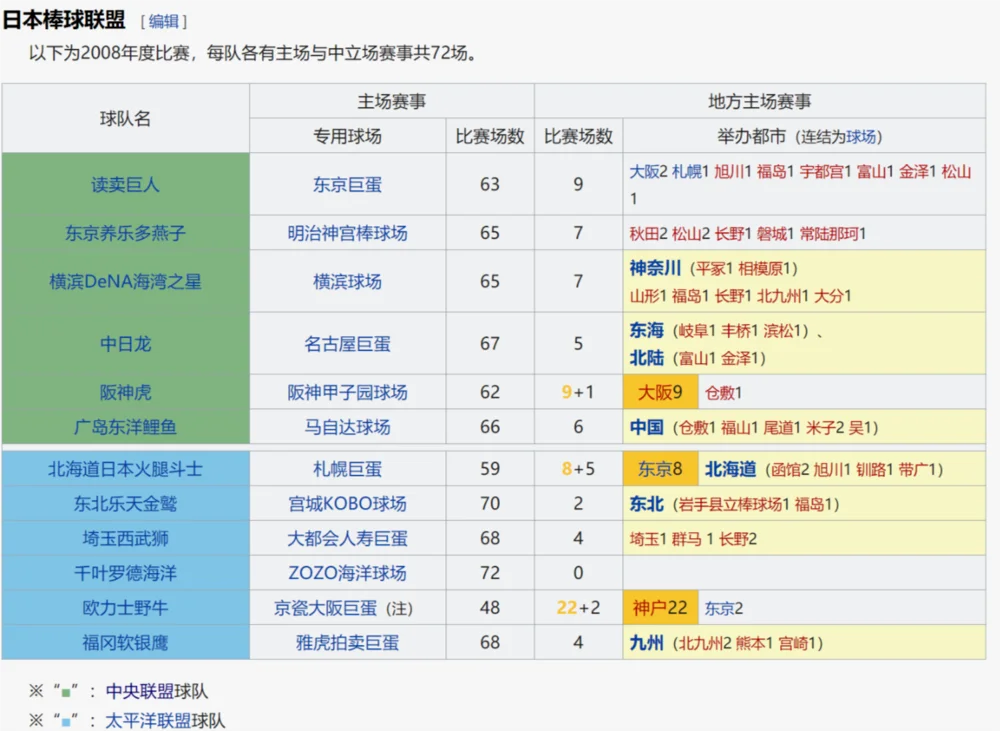Open the 米子2 city link

pyautogui.click(x=825, y=427)
